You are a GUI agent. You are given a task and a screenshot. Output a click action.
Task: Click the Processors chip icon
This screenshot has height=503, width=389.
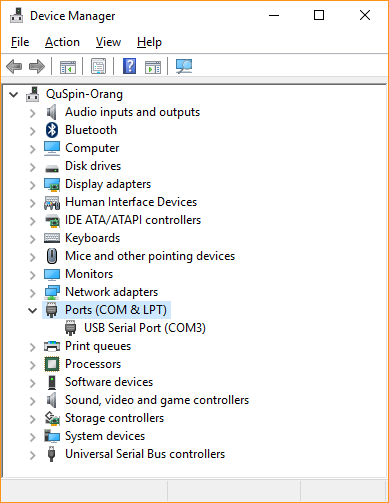(x=52, y=364)
